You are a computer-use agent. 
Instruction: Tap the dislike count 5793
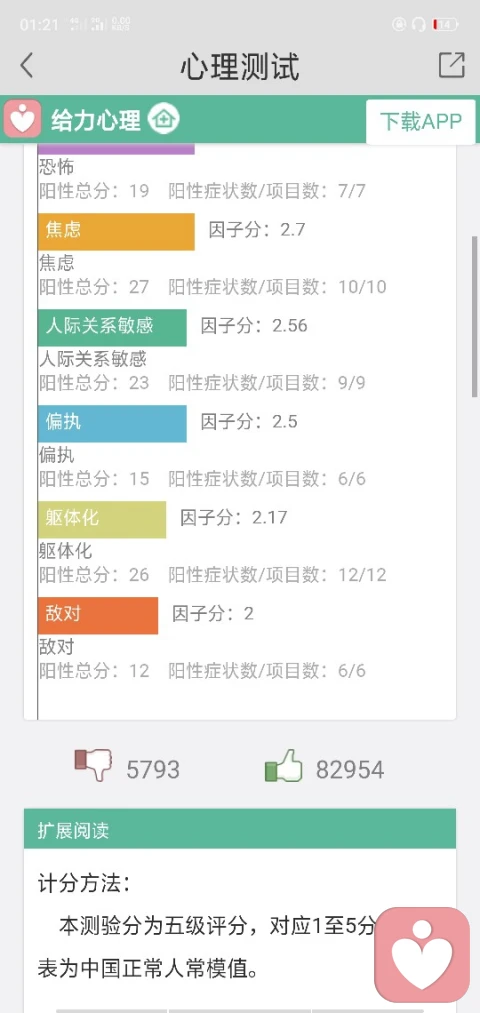click(x=153, y=770)
